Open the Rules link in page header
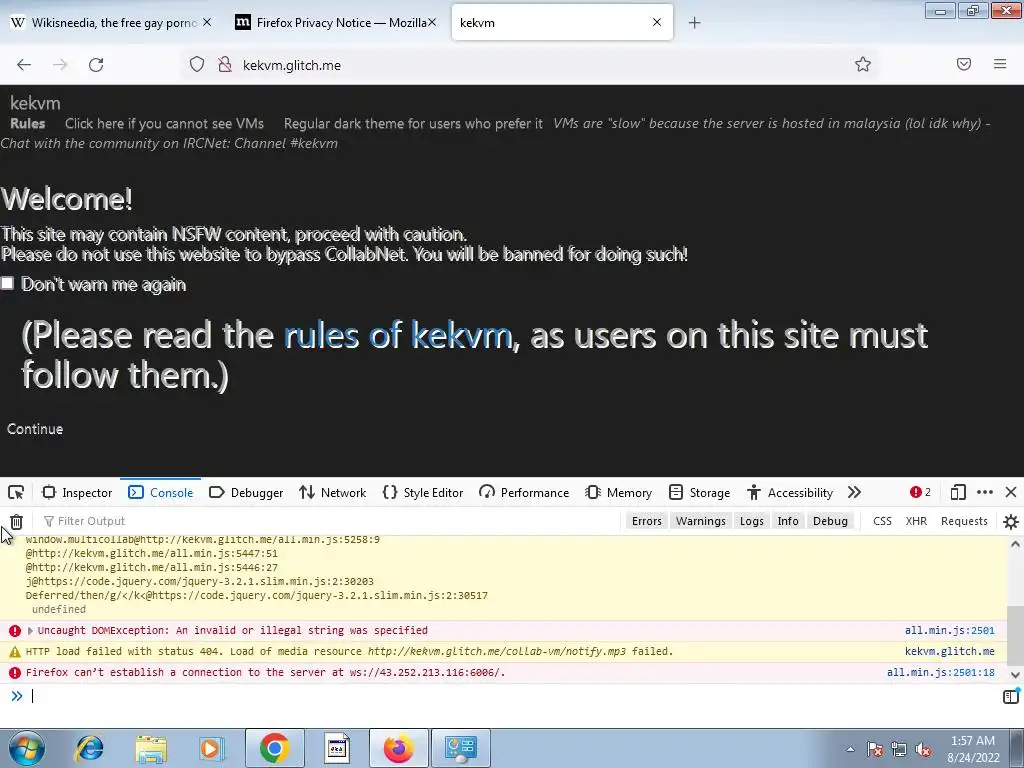Image resolution: width=1024 pixels, height=768 pixels. coord(27,123)
